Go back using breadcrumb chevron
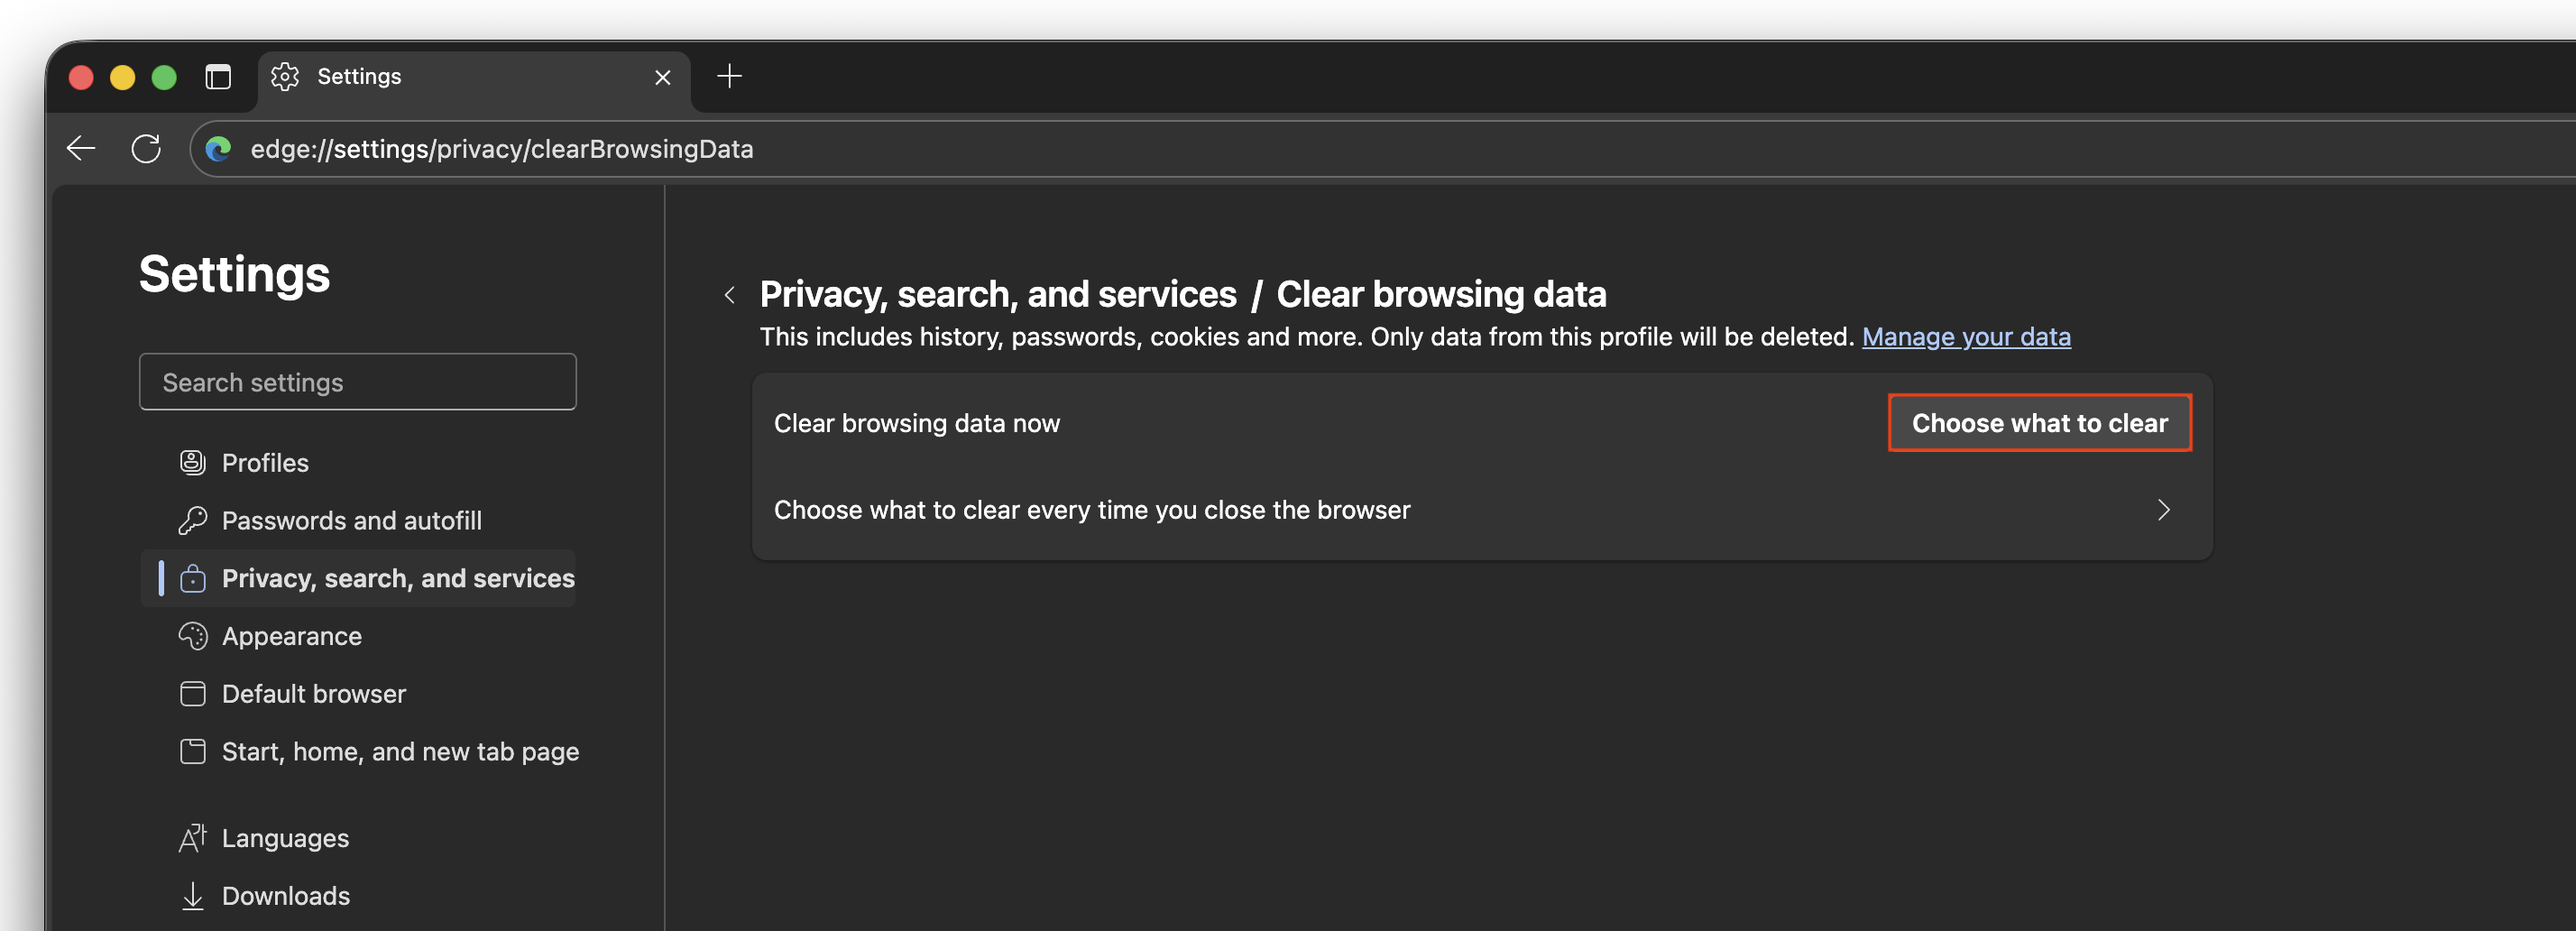This screenshot has height=931, width=2576. click(x=730, y=295)
